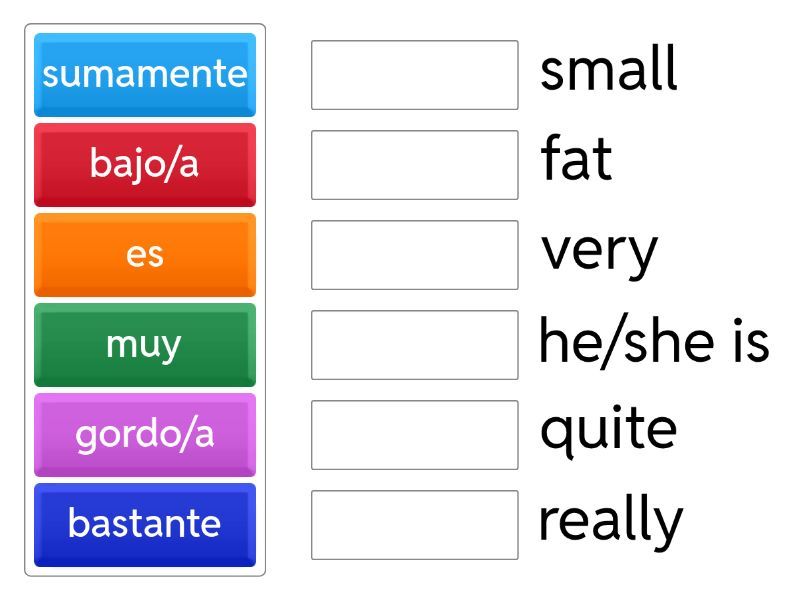Click the tile tray's top border strip
This screenshot has width=800, height=600.
coord(145,28)
